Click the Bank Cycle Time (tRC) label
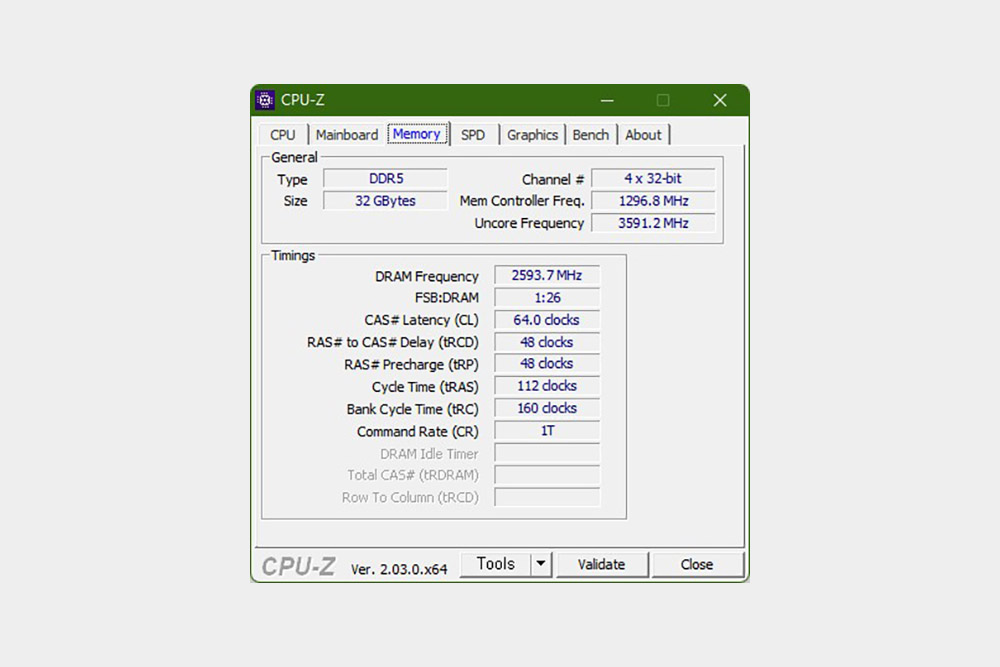 pyautogui.click(x=413, y=410)
